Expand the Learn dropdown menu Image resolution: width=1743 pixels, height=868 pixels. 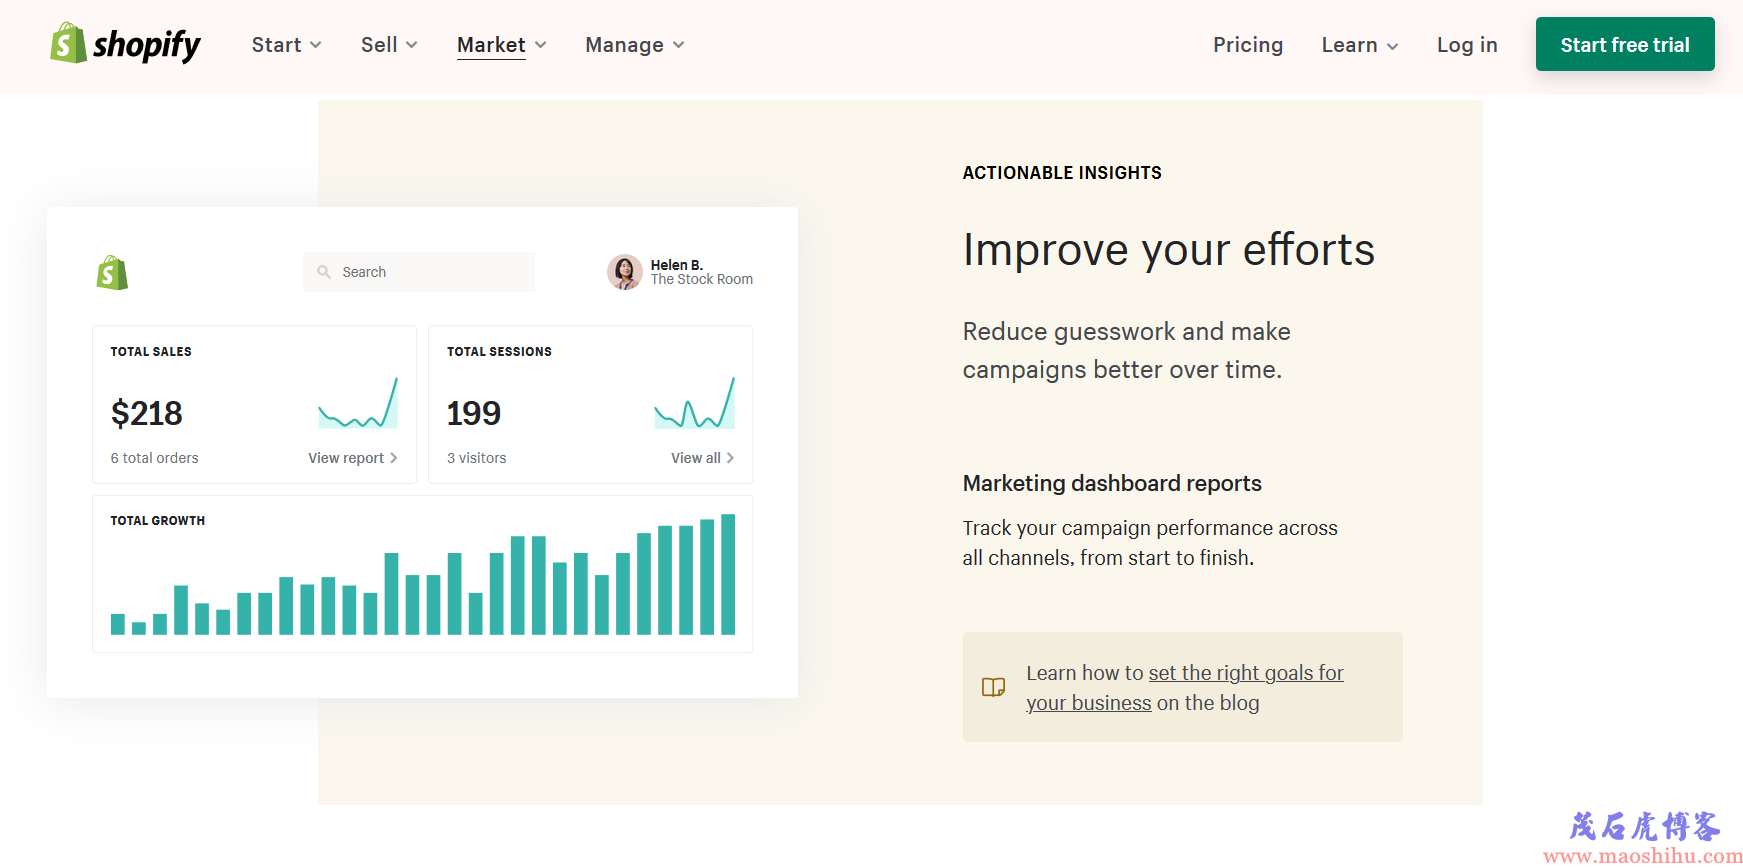click(1360, 45)
